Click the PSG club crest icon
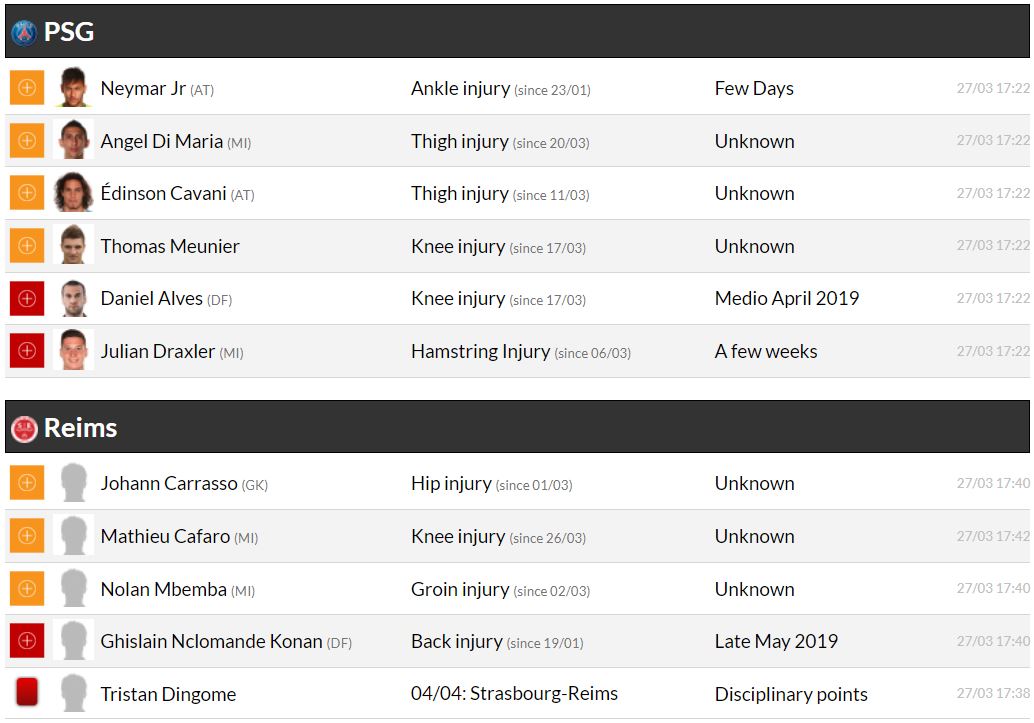This screenshot has height=723, width=1034. (24, 32)
